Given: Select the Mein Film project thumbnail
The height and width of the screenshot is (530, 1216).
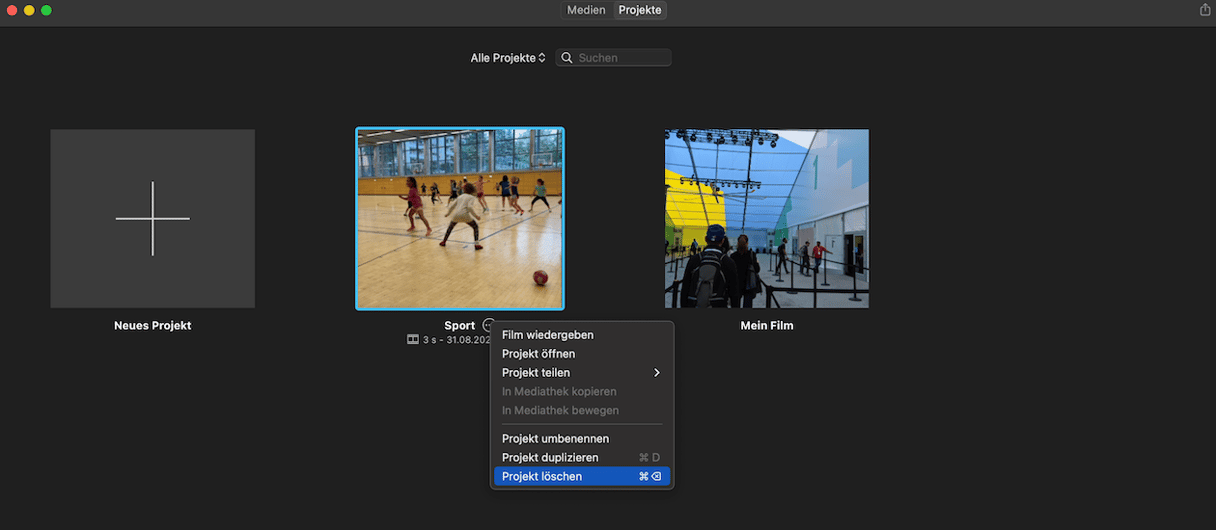Looking at the screenshot, I should point(766,218).
